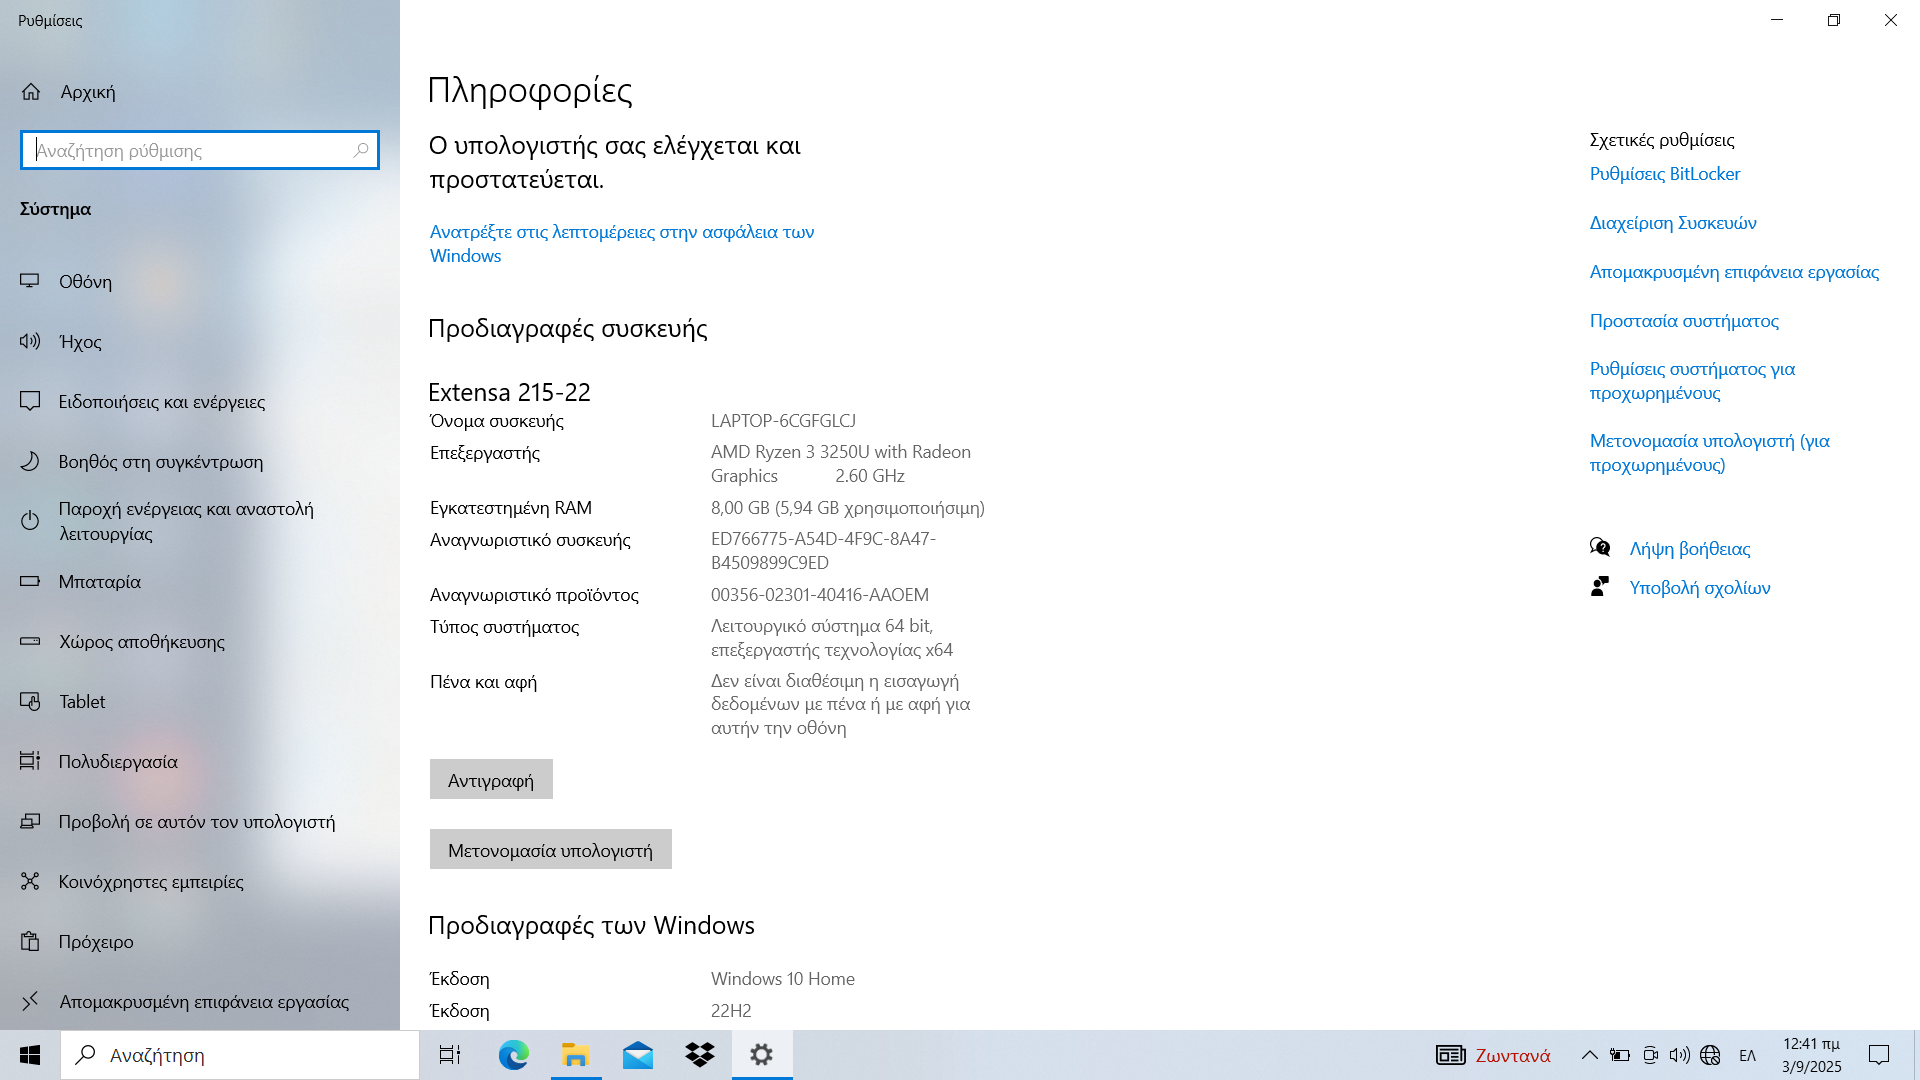
Task: Click the Πολυδιεργασία multitasking icon
Action: 30,761
